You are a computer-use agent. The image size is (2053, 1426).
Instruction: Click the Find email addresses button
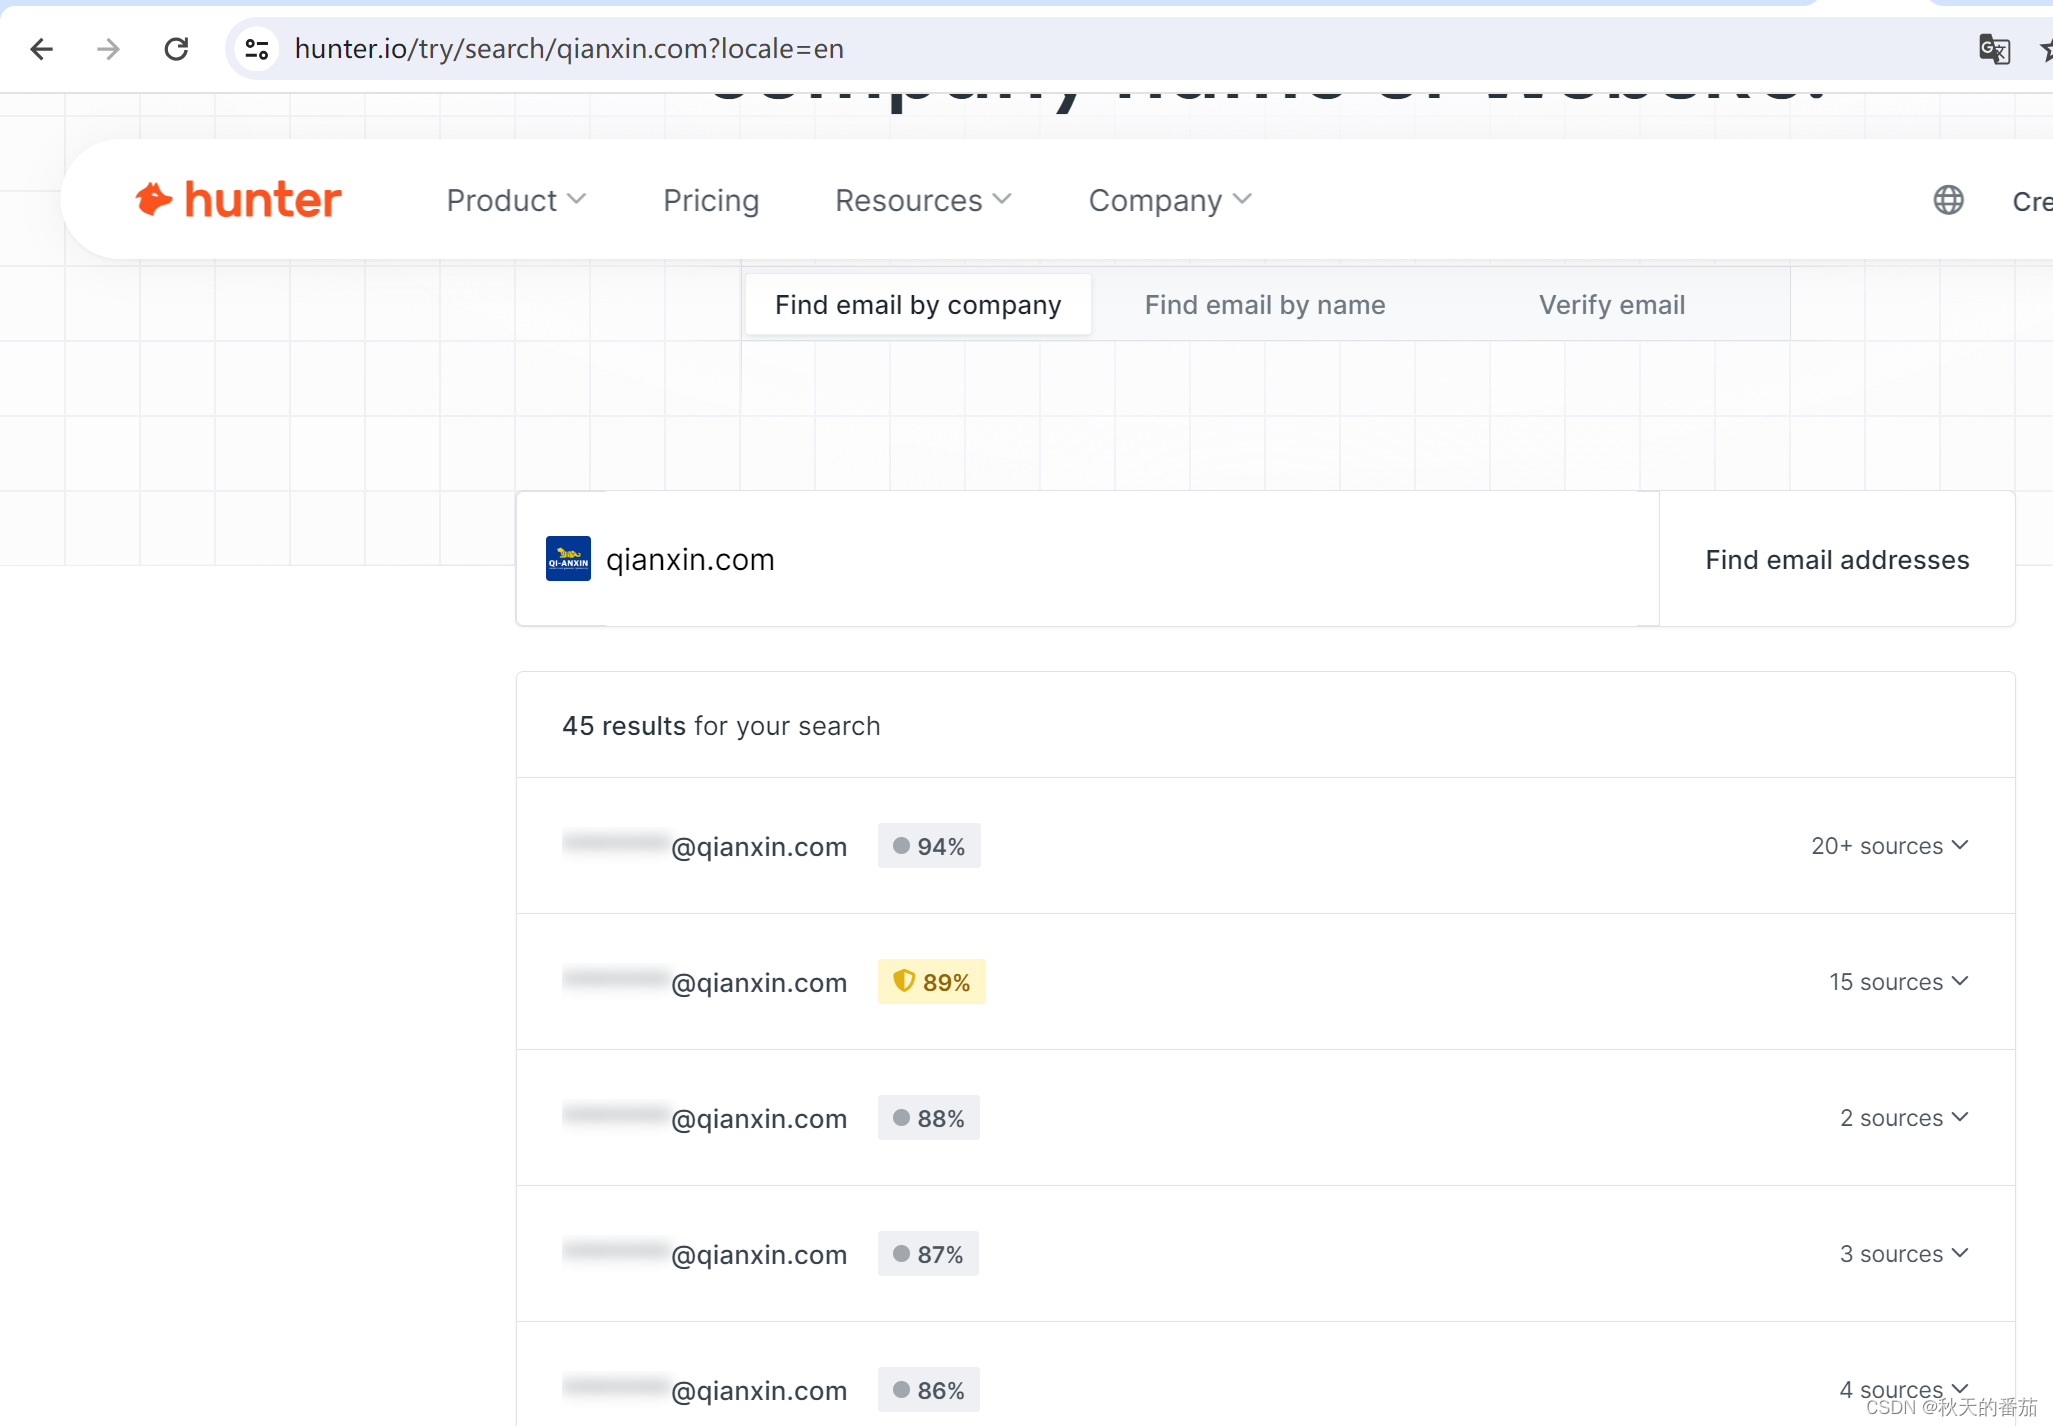(x=1837, y=559)
